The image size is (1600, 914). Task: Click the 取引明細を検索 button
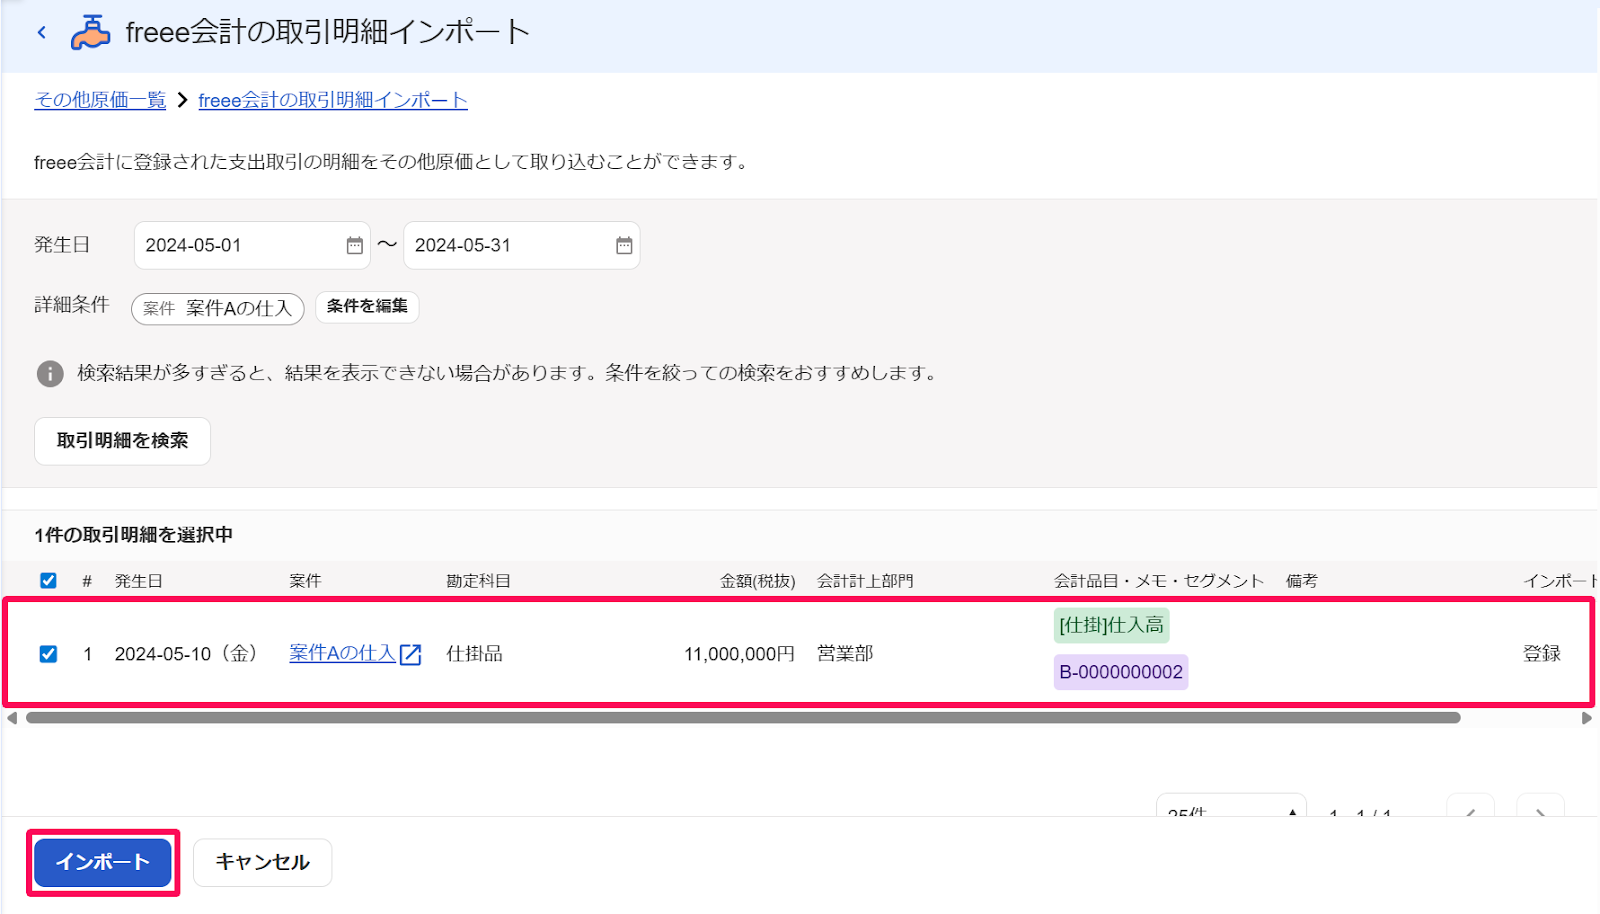(x=122, y=441)
